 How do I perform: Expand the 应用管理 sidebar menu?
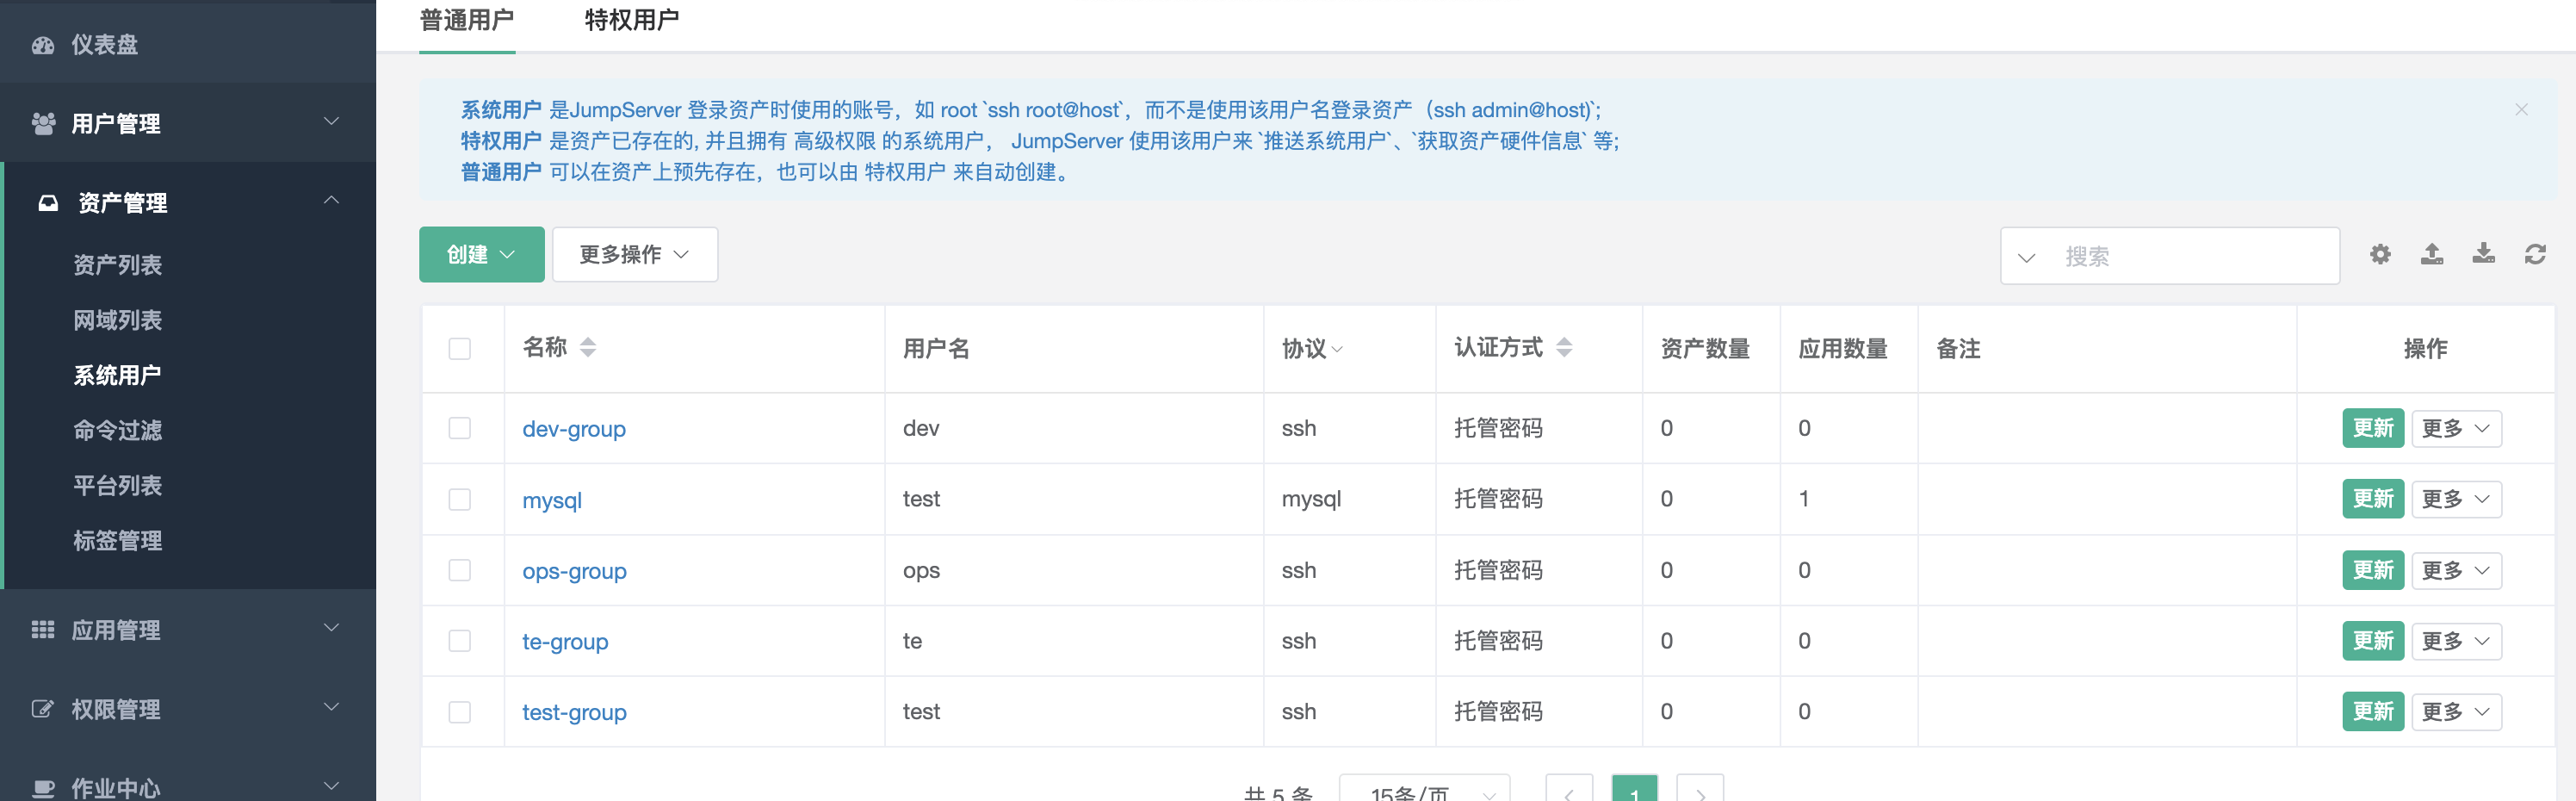click(x=188, y=629)
